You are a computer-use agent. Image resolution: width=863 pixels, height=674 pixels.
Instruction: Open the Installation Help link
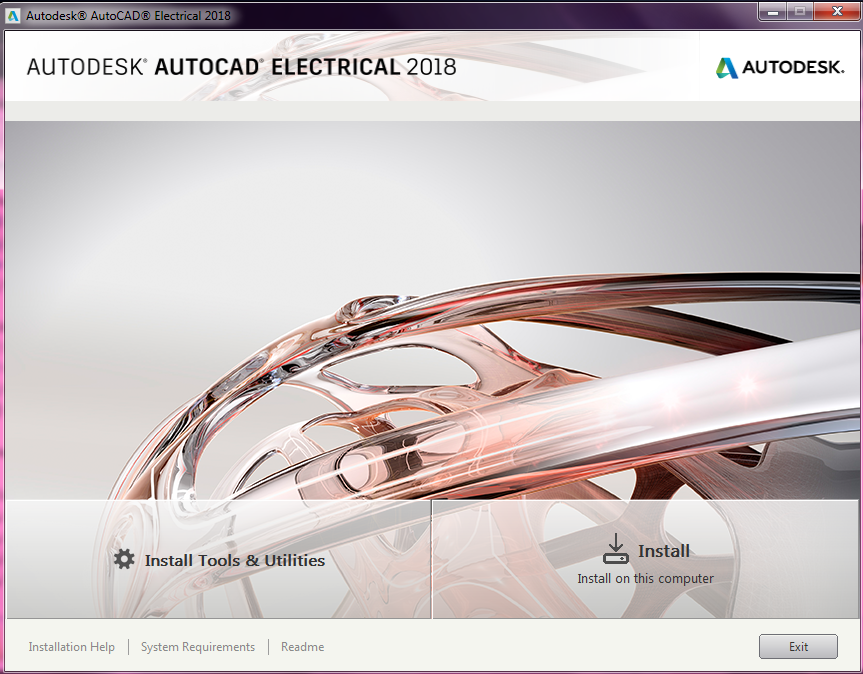[72, 647]
